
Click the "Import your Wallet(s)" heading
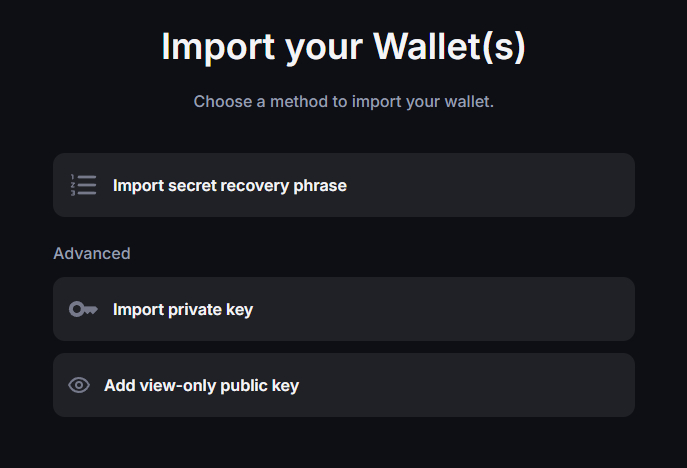point(343,48)
